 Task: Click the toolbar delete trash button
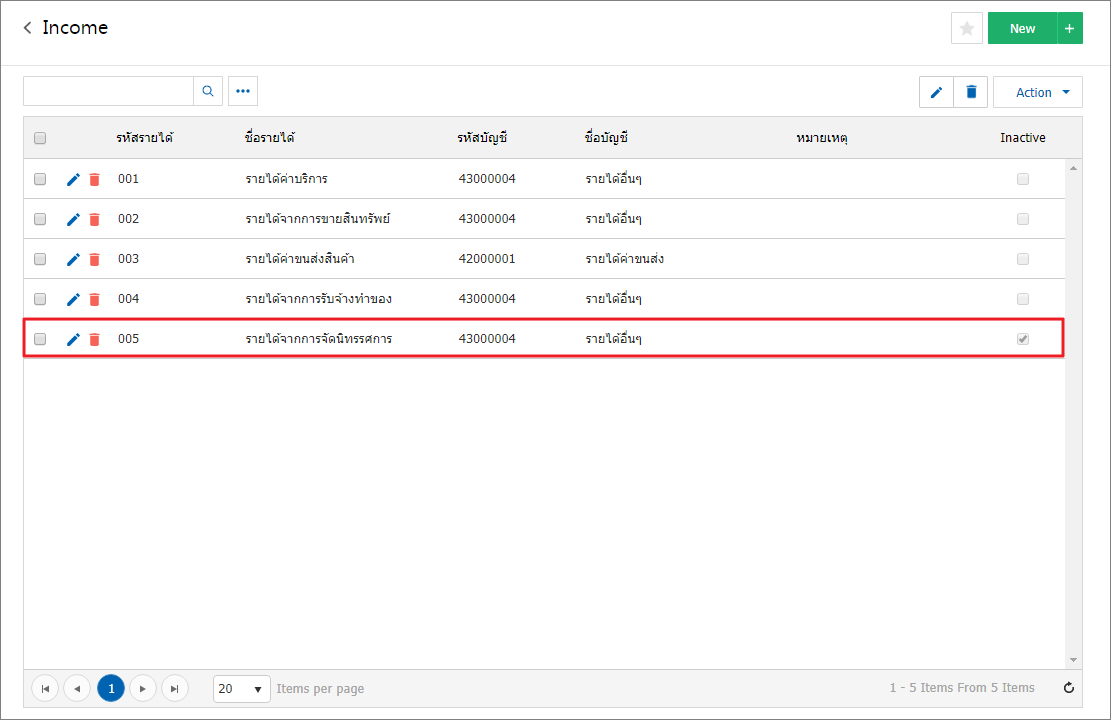coord(971,92)
